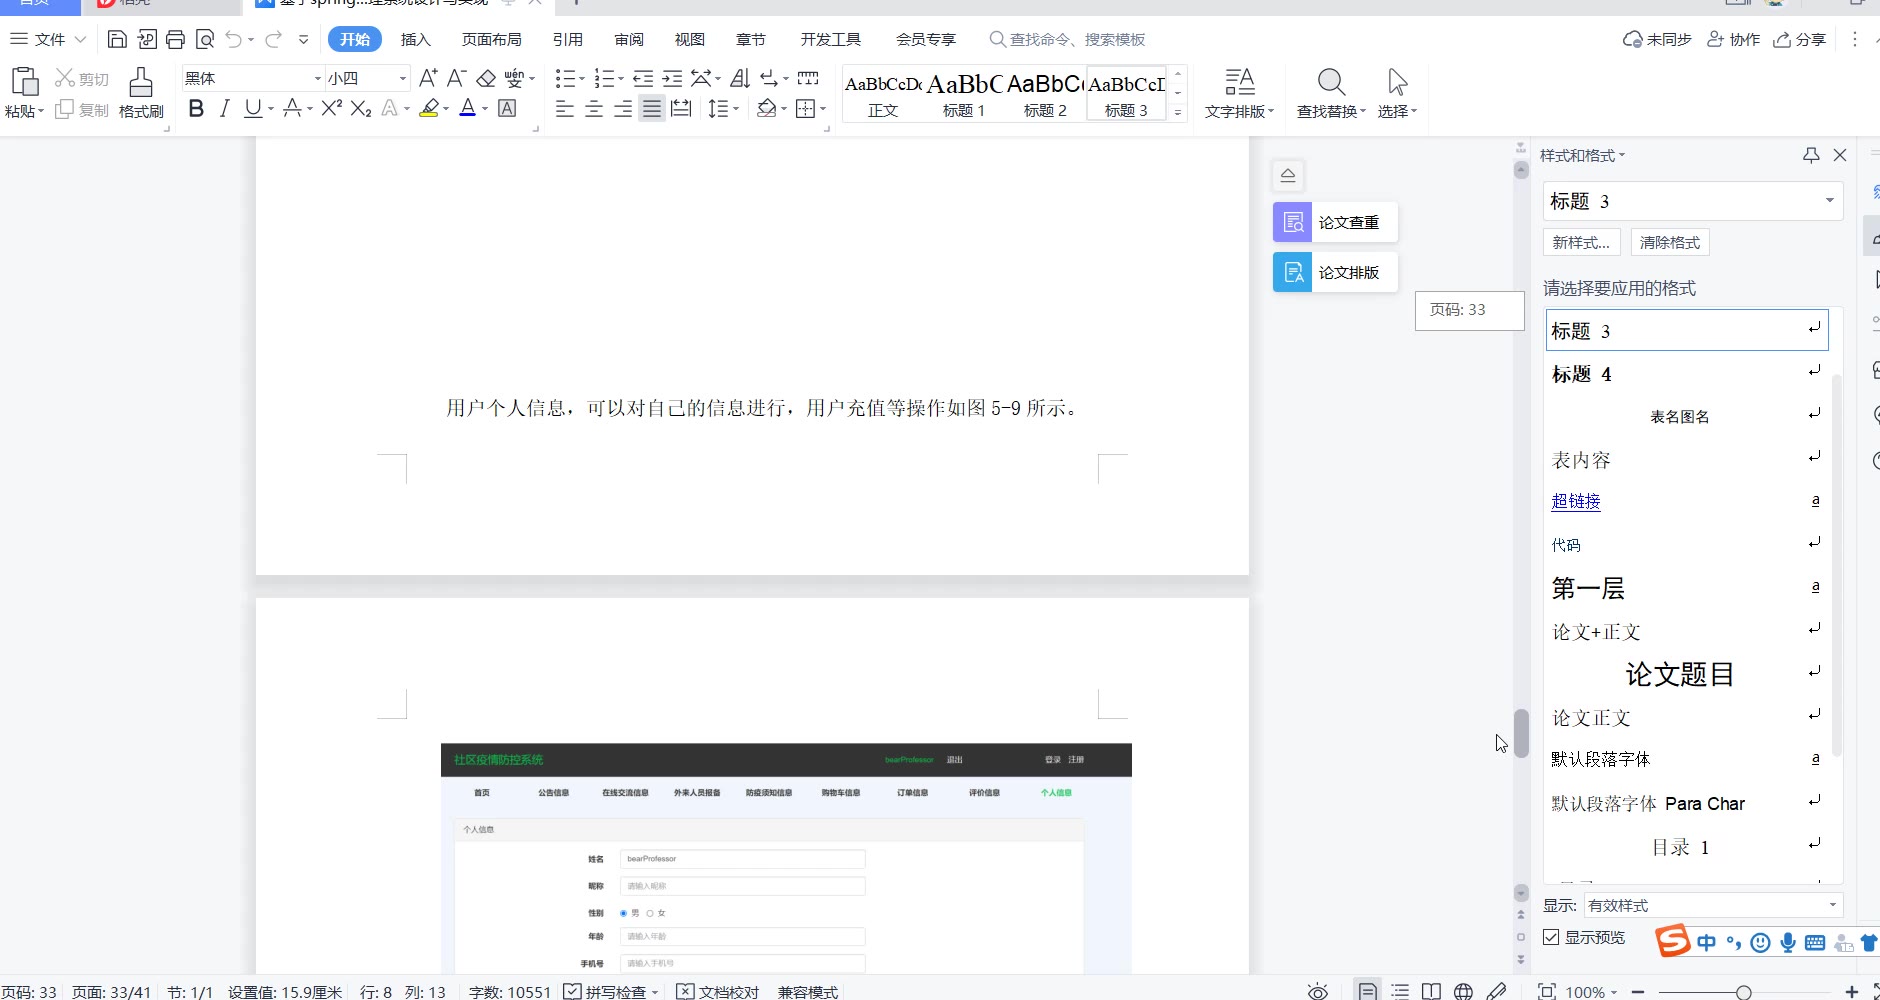This screenshot has width=1880, height=1000.
Task: Click the superscript X² icon
Action: [x=332, y=109]
